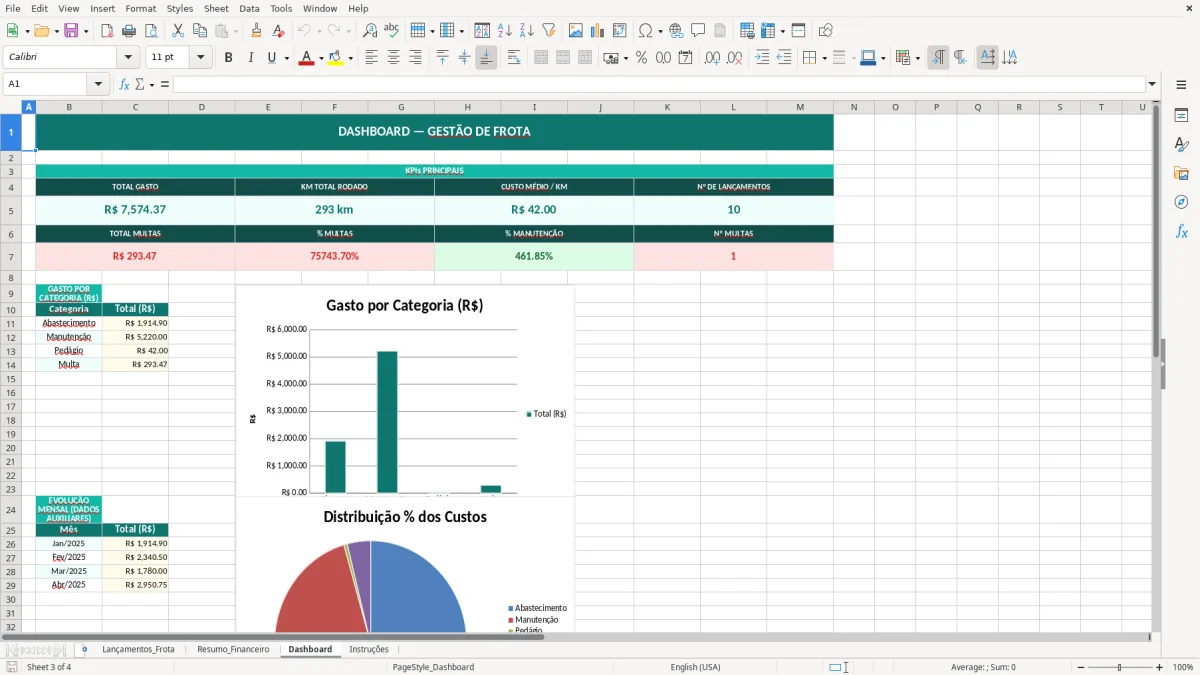Screen dimensions: 1200x675
Task: Open the Borders dropdown arrow
Action: click(824, 58)
